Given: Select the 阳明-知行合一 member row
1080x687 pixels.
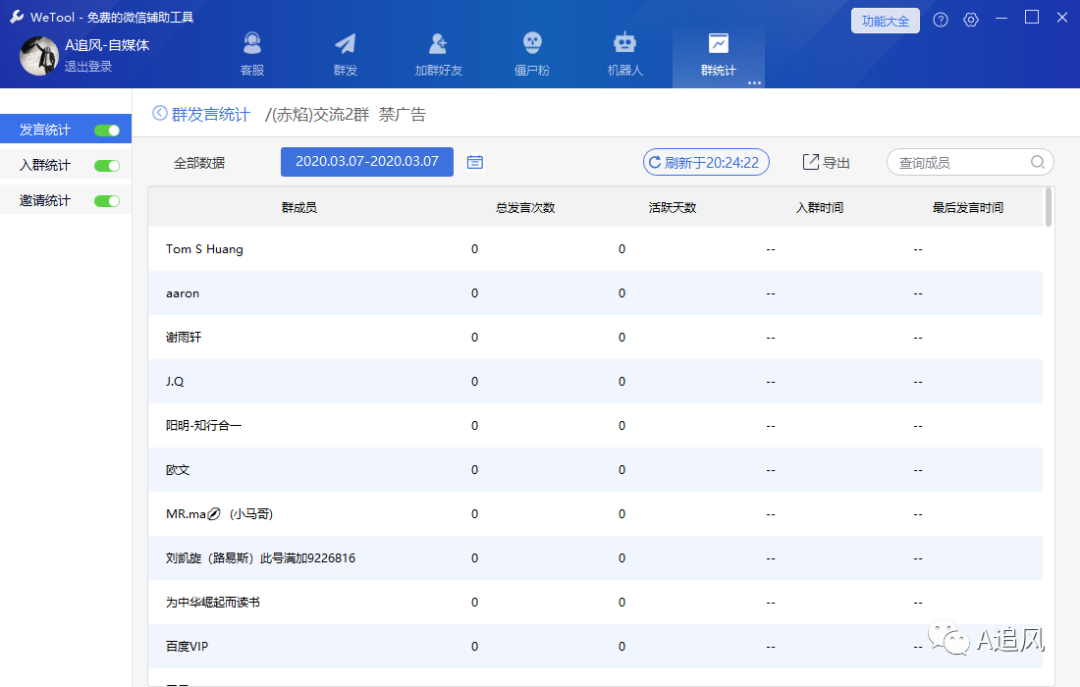Looking at the screenshot, I should (x=595, y=425).
